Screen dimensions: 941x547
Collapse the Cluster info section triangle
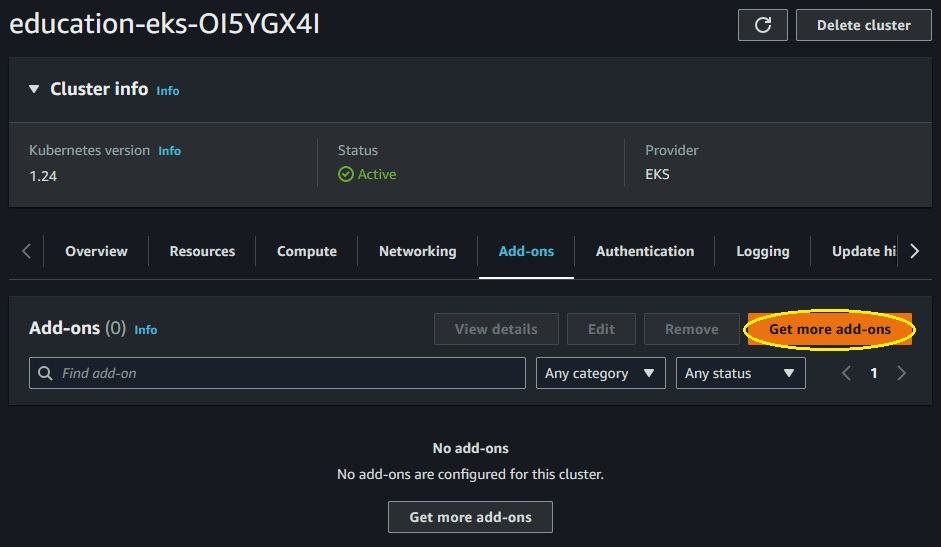tap(34, 89)
